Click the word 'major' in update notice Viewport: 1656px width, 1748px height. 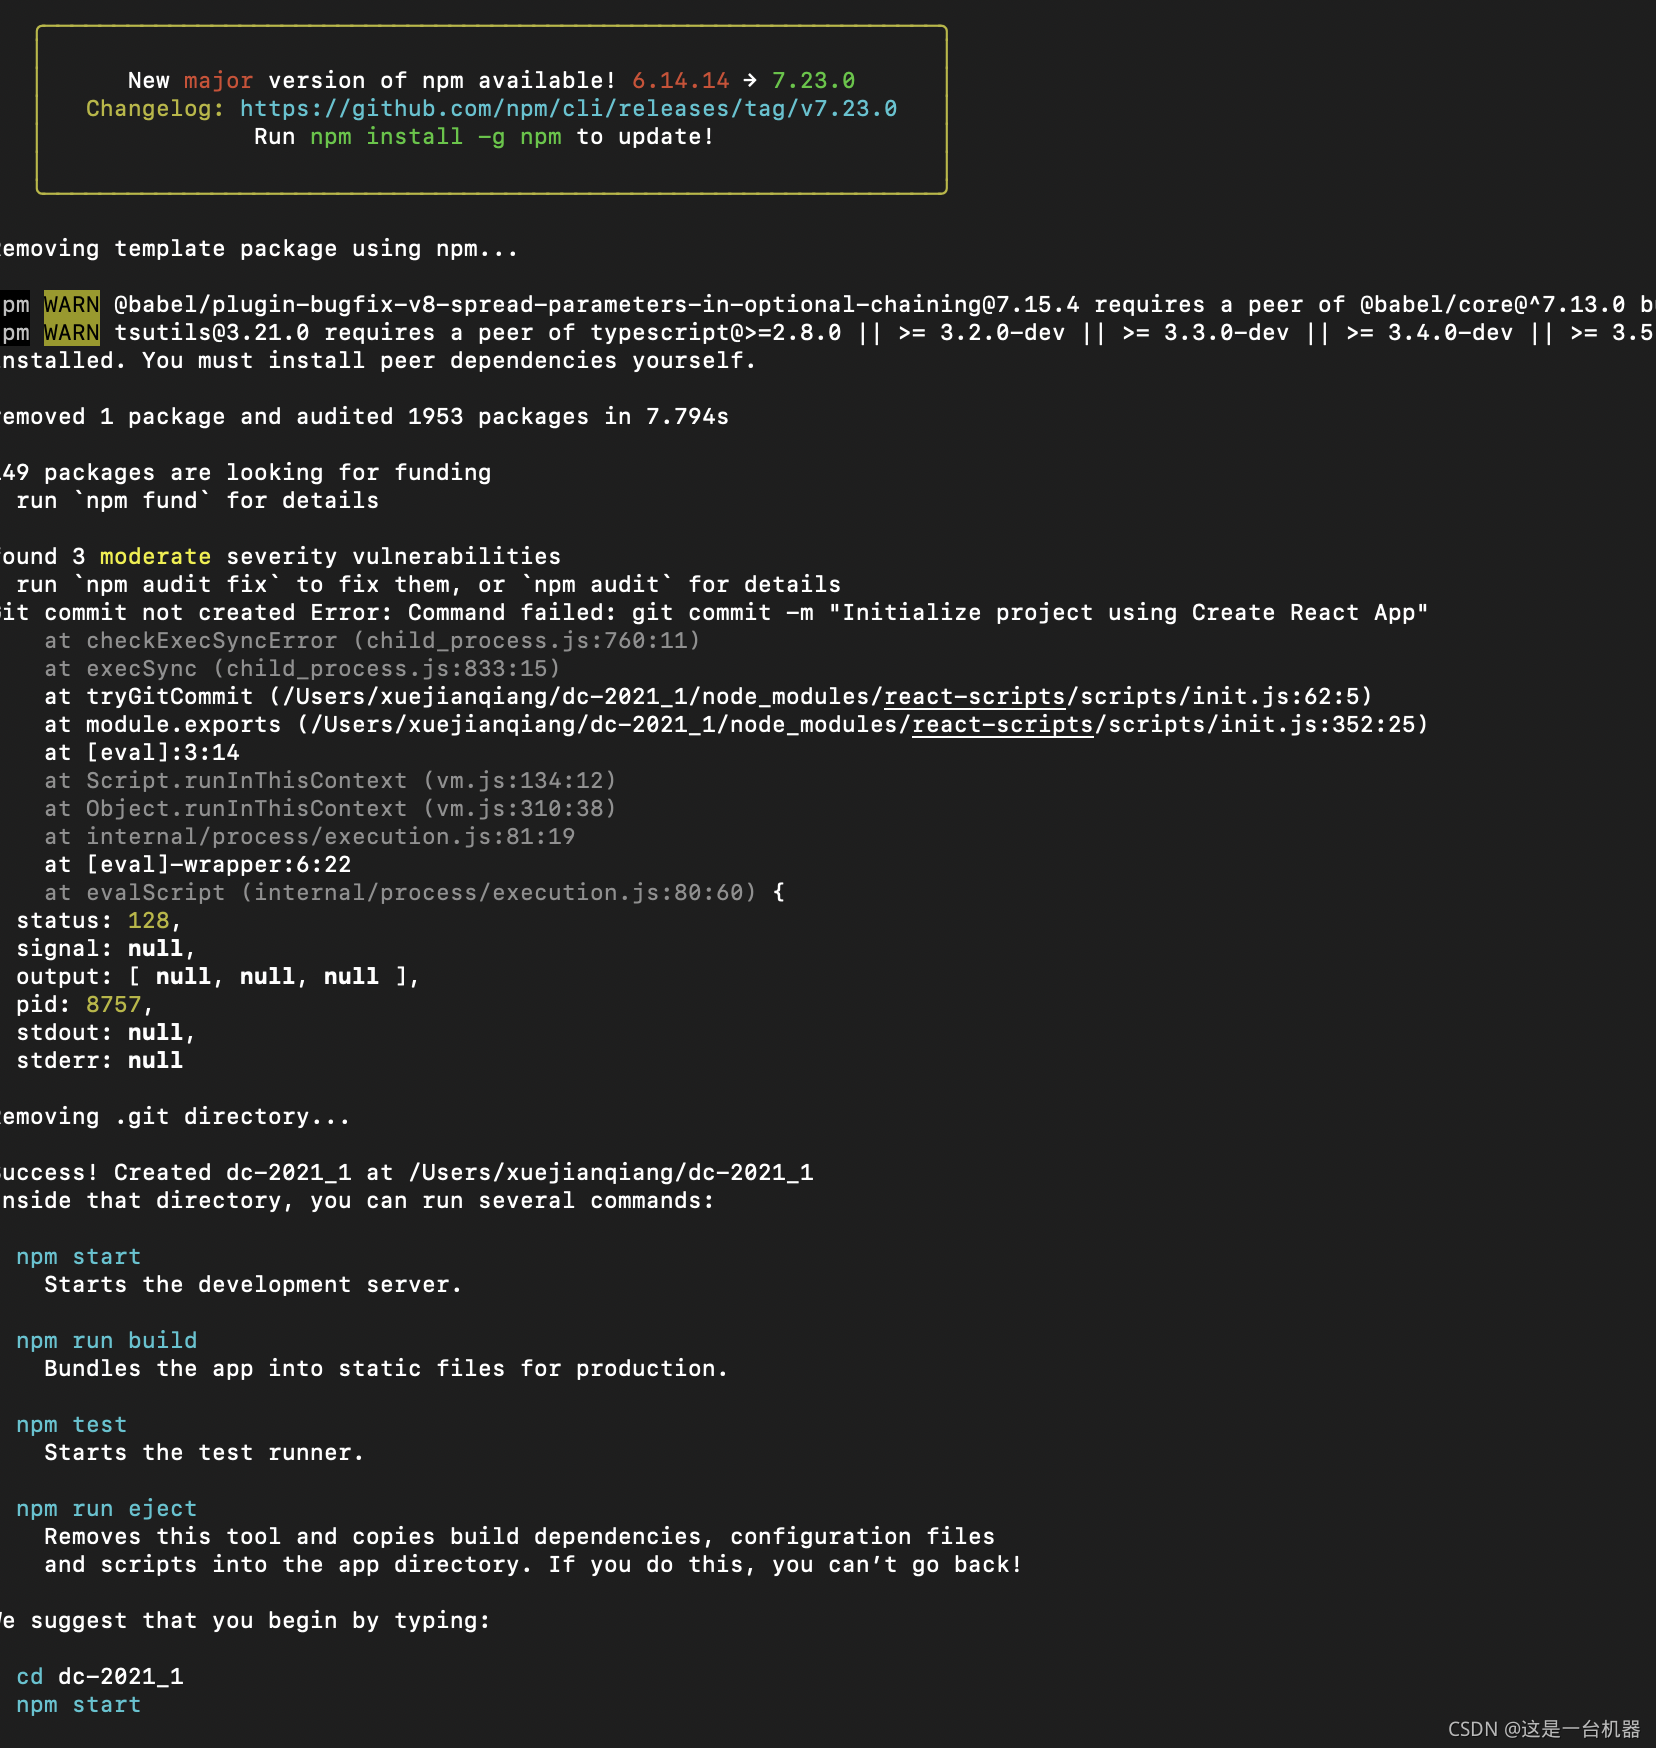[x=218, y=80]
